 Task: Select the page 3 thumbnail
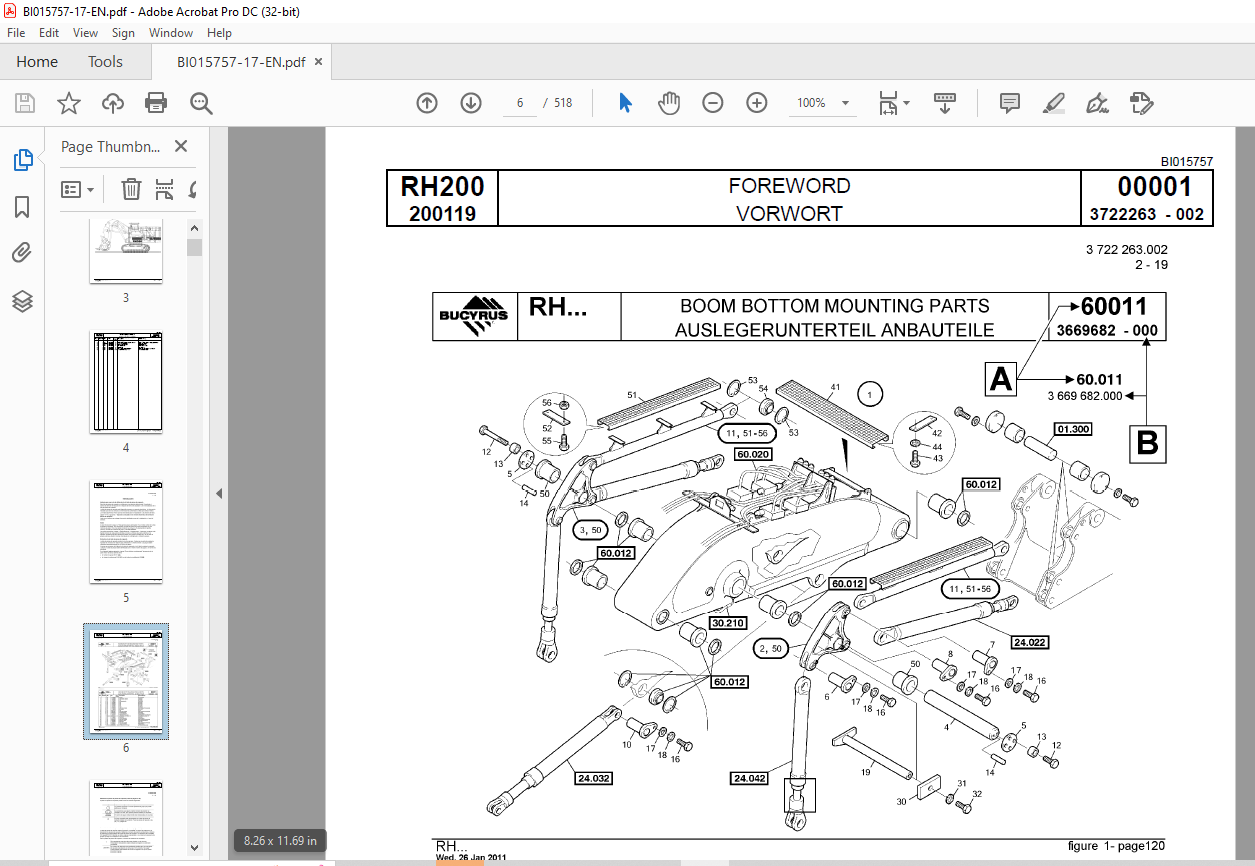click(126, 252)
